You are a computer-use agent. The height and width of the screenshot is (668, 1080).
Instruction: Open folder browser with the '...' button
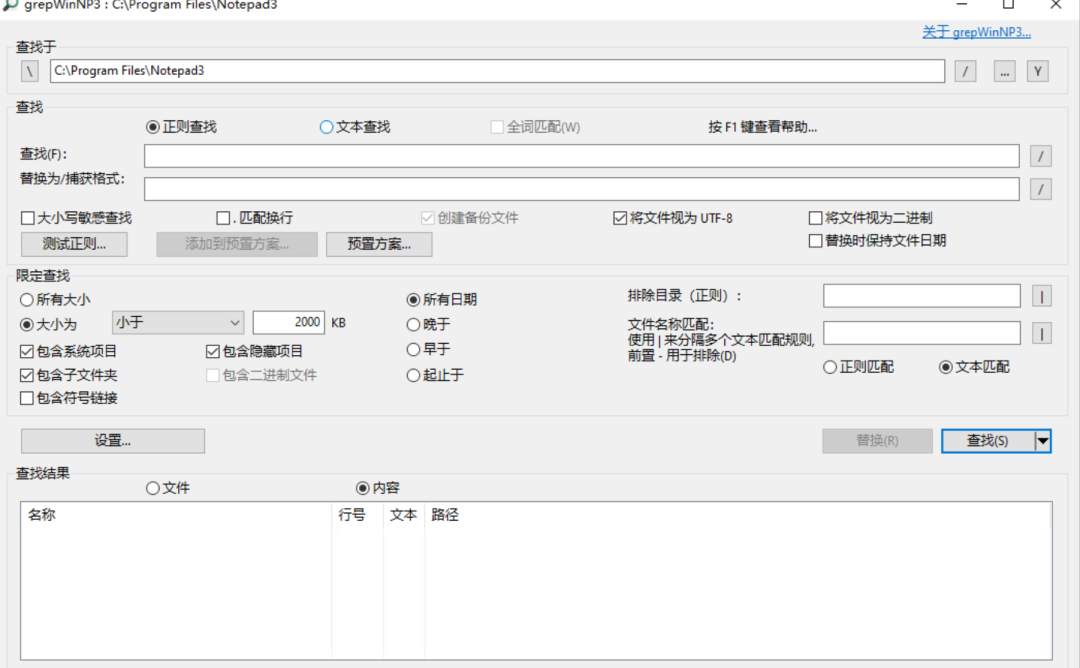point(1004,71)
